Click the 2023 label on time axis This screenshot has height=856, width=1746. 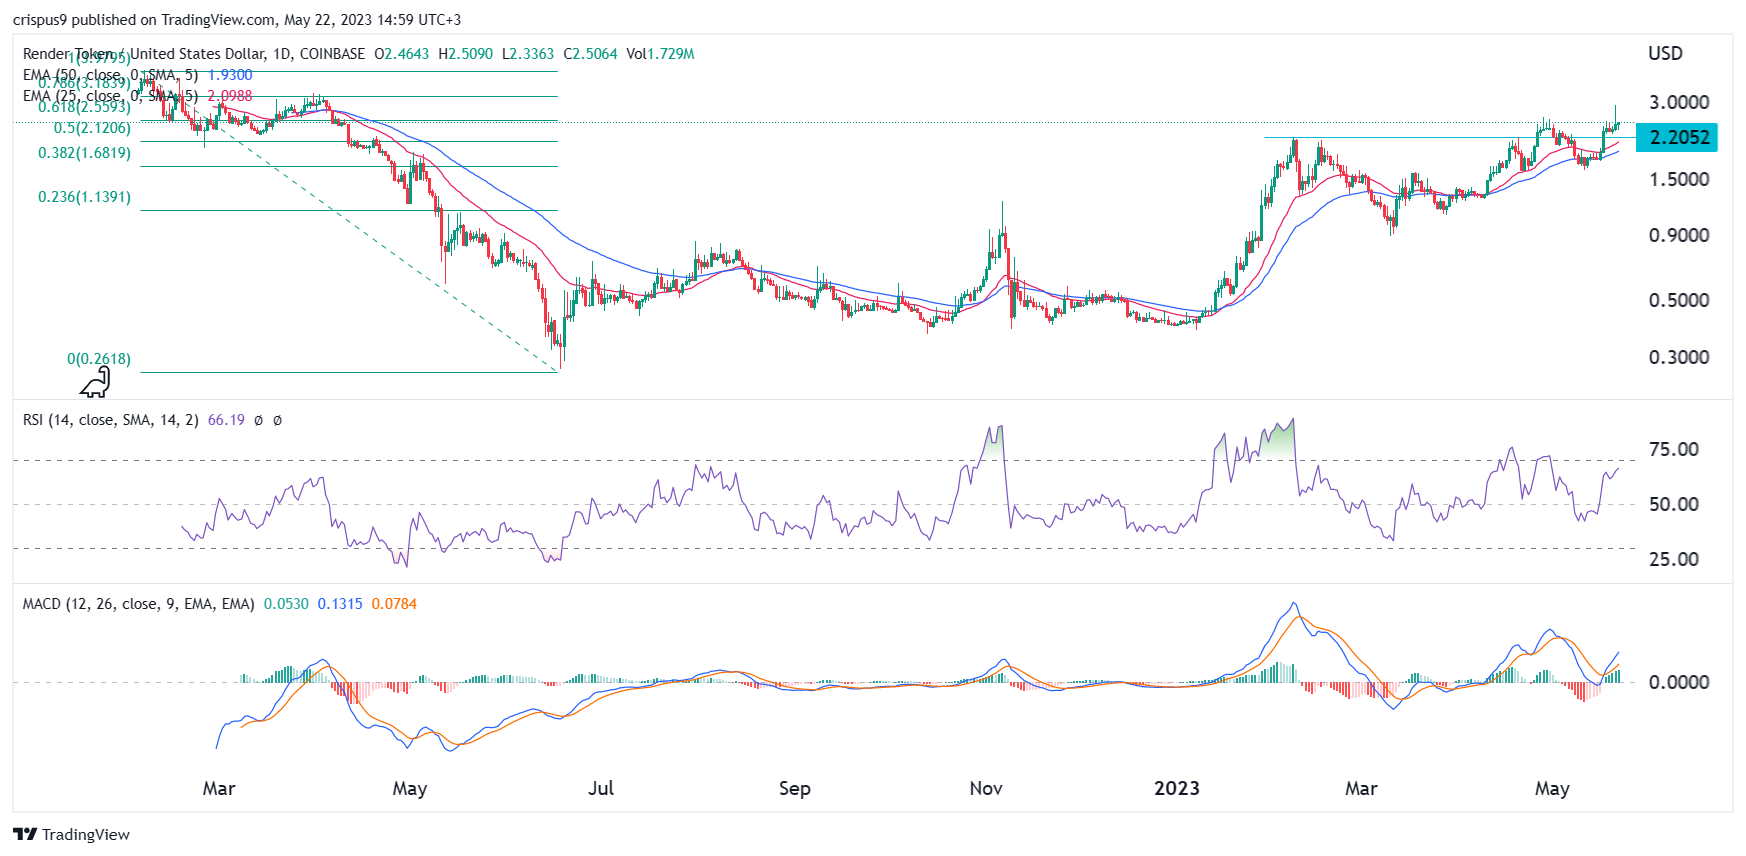1177,788
